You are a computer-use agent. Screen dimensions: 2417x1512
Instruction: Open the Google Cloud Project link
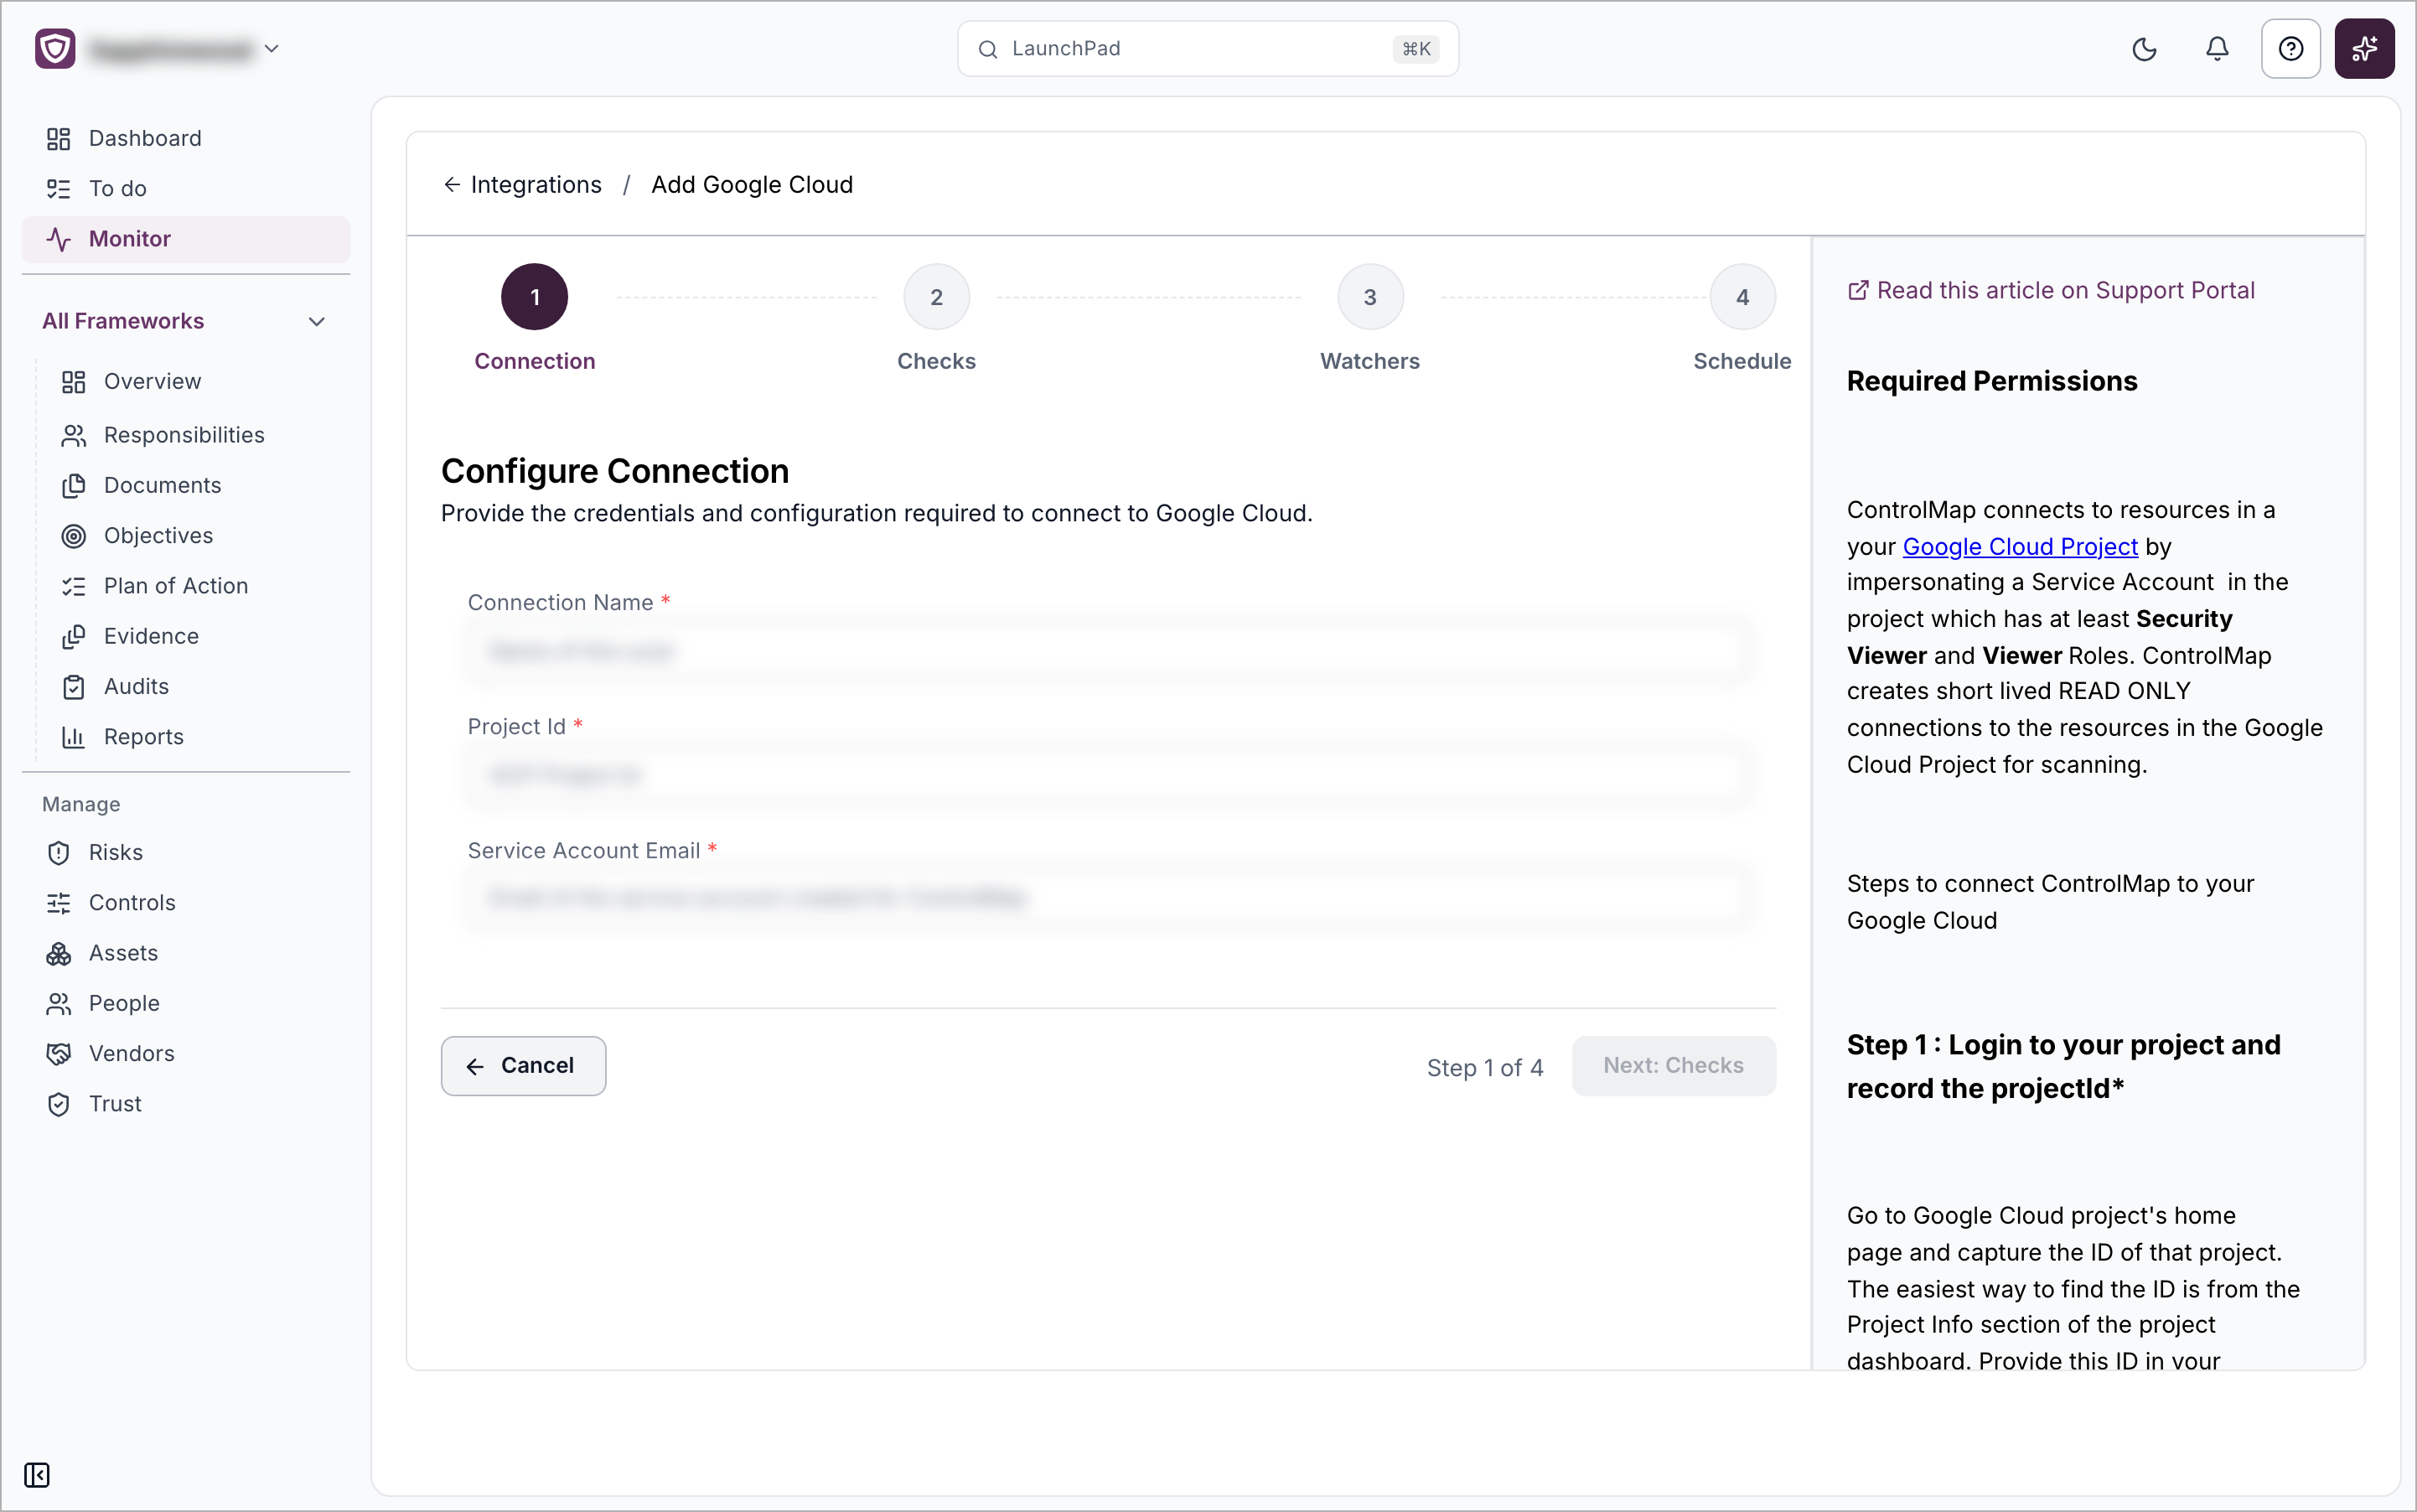[x=2019, y=547]
